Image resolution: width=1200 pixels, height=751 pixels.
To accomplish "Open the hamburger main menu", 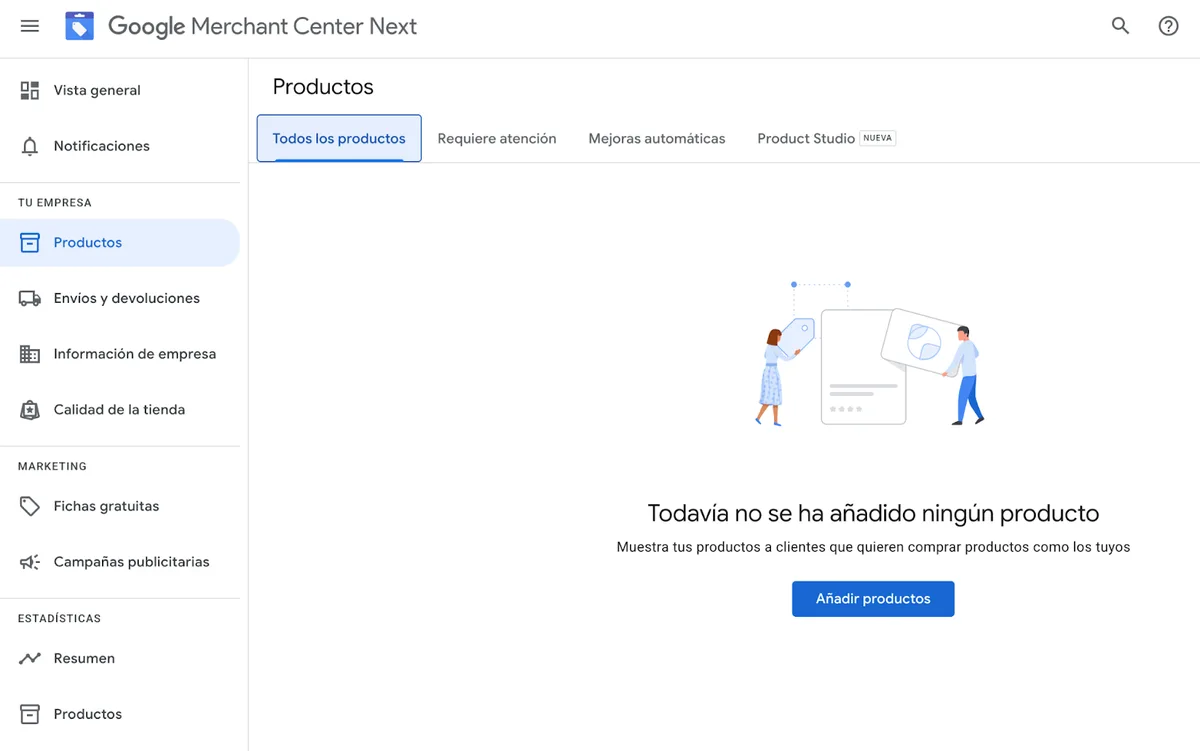I will [30, 26].
